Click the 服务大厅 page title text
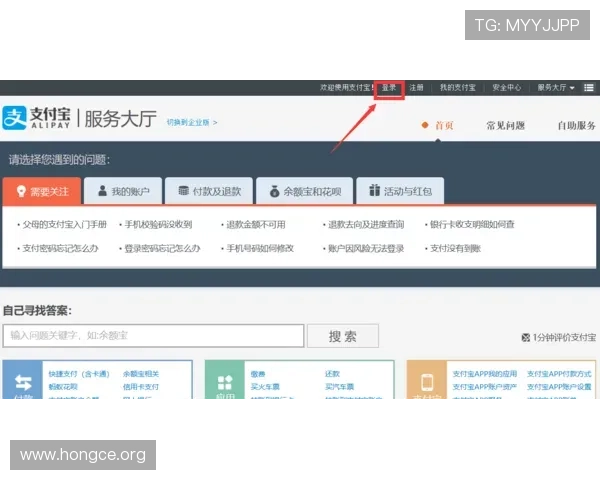 click(x=120, y=118)
